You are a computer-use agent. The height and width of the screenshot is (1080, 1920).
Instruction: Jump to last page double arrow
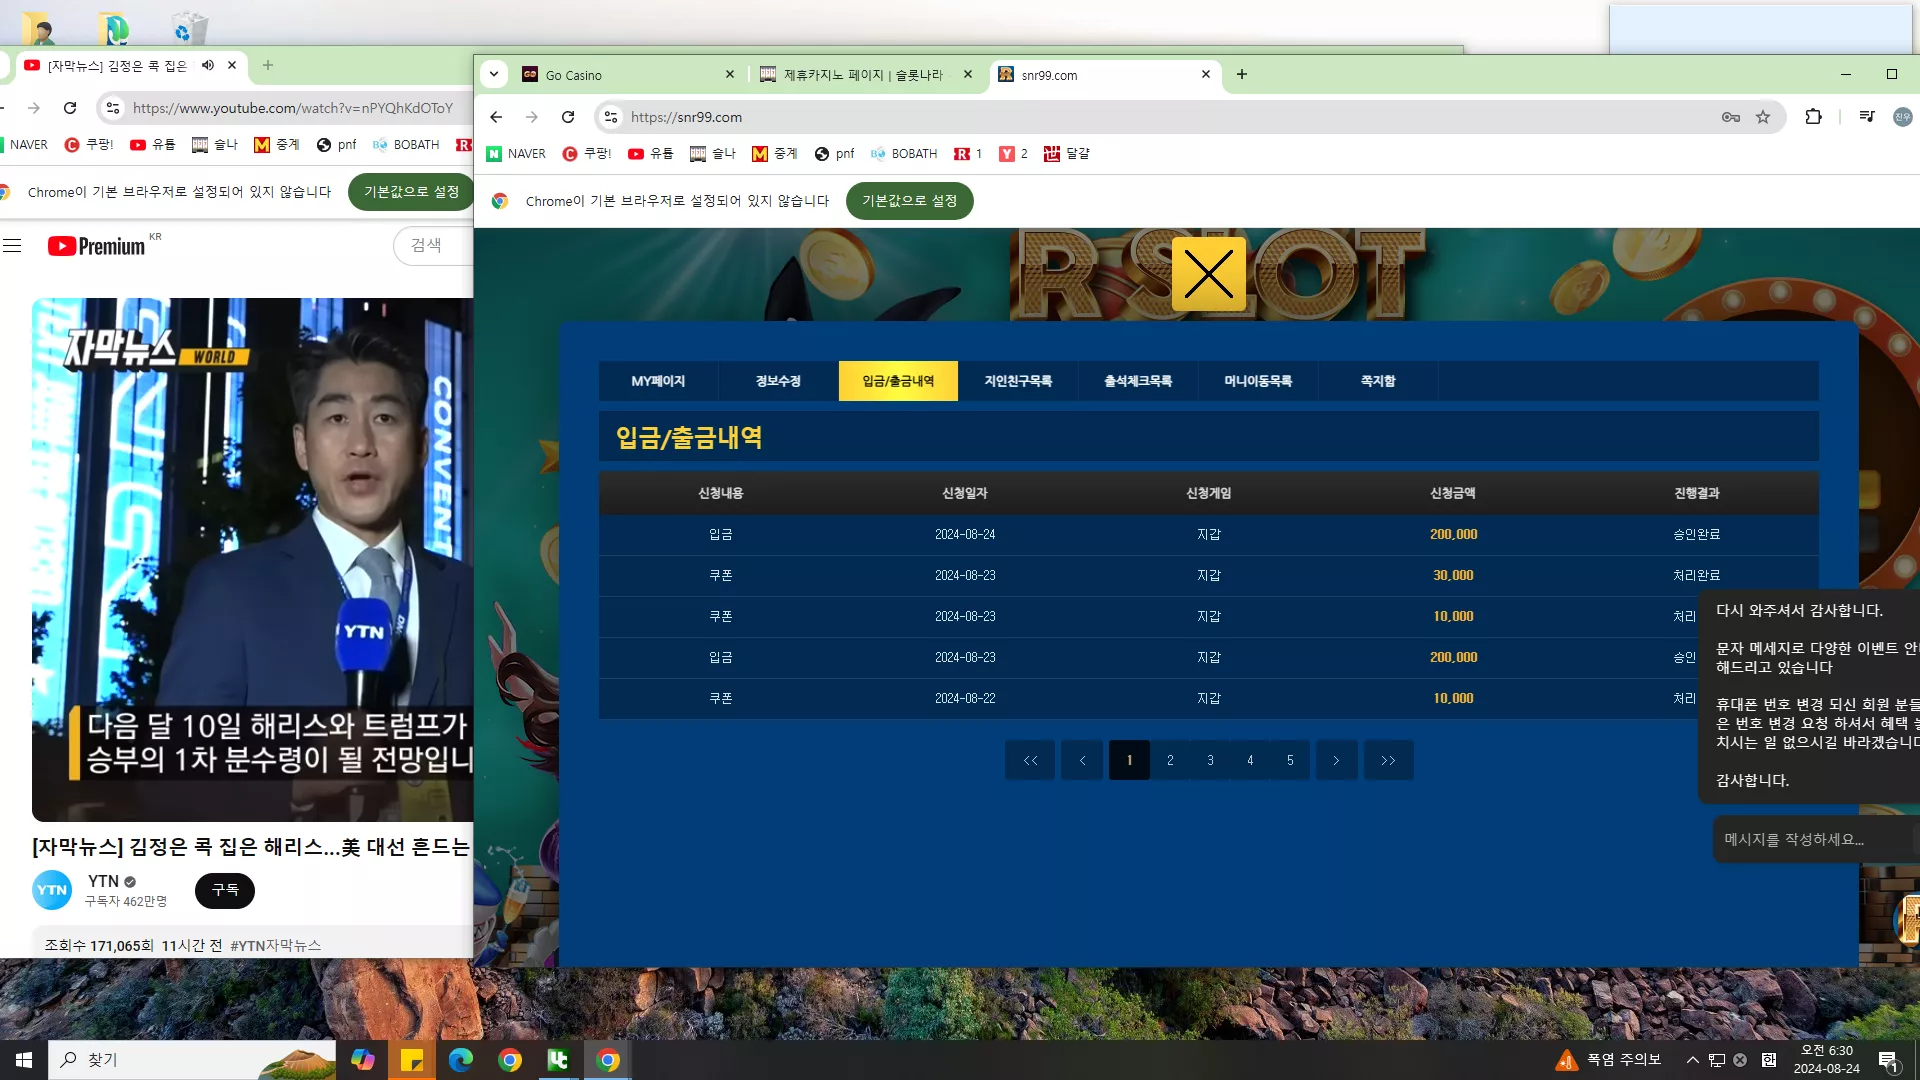pos(1388,760)
